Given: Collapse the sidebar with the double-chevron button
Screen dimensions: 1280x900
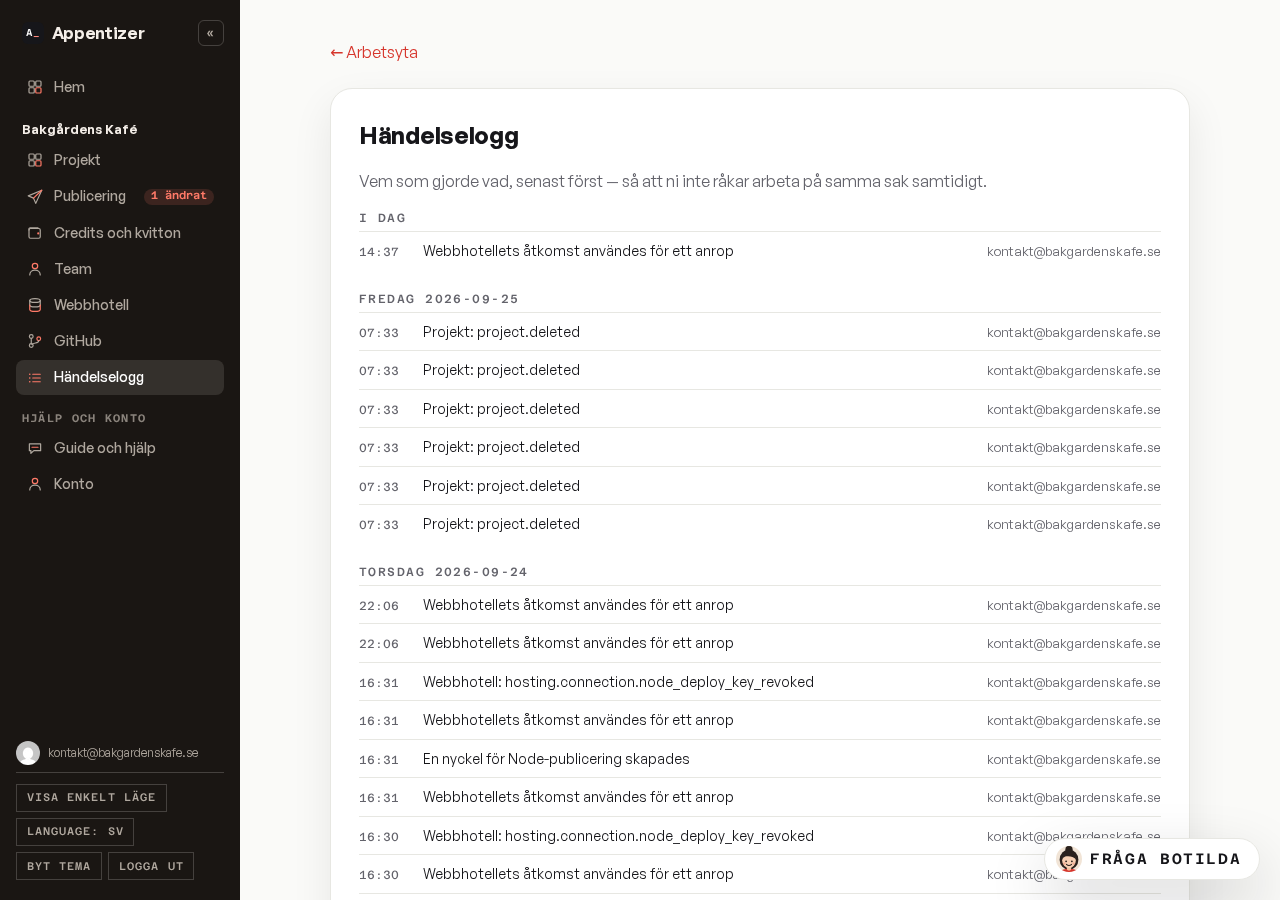Looking at the screenshot, I should (x=211, y=33).
